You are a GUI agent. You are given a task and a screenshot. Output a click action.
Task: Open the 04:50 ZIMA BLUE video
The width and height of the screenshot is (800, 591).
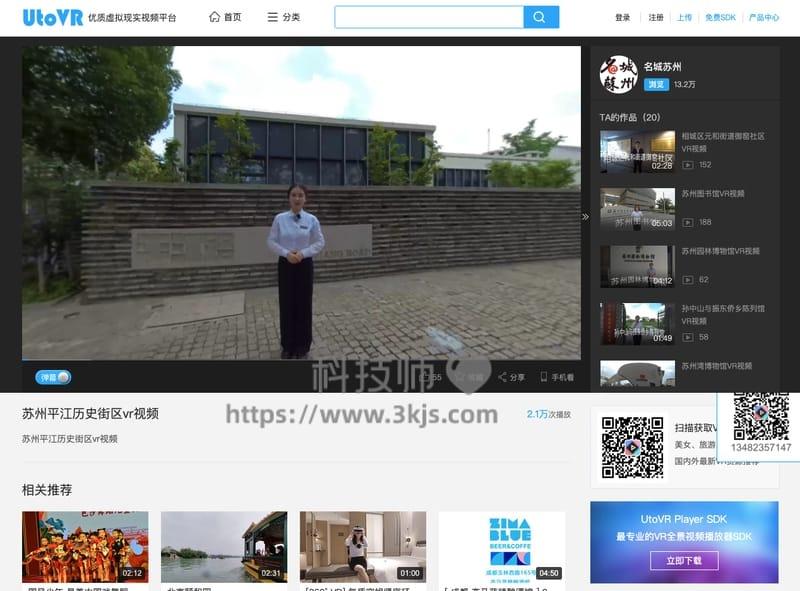pyautogui.click(x=502, y=547)
